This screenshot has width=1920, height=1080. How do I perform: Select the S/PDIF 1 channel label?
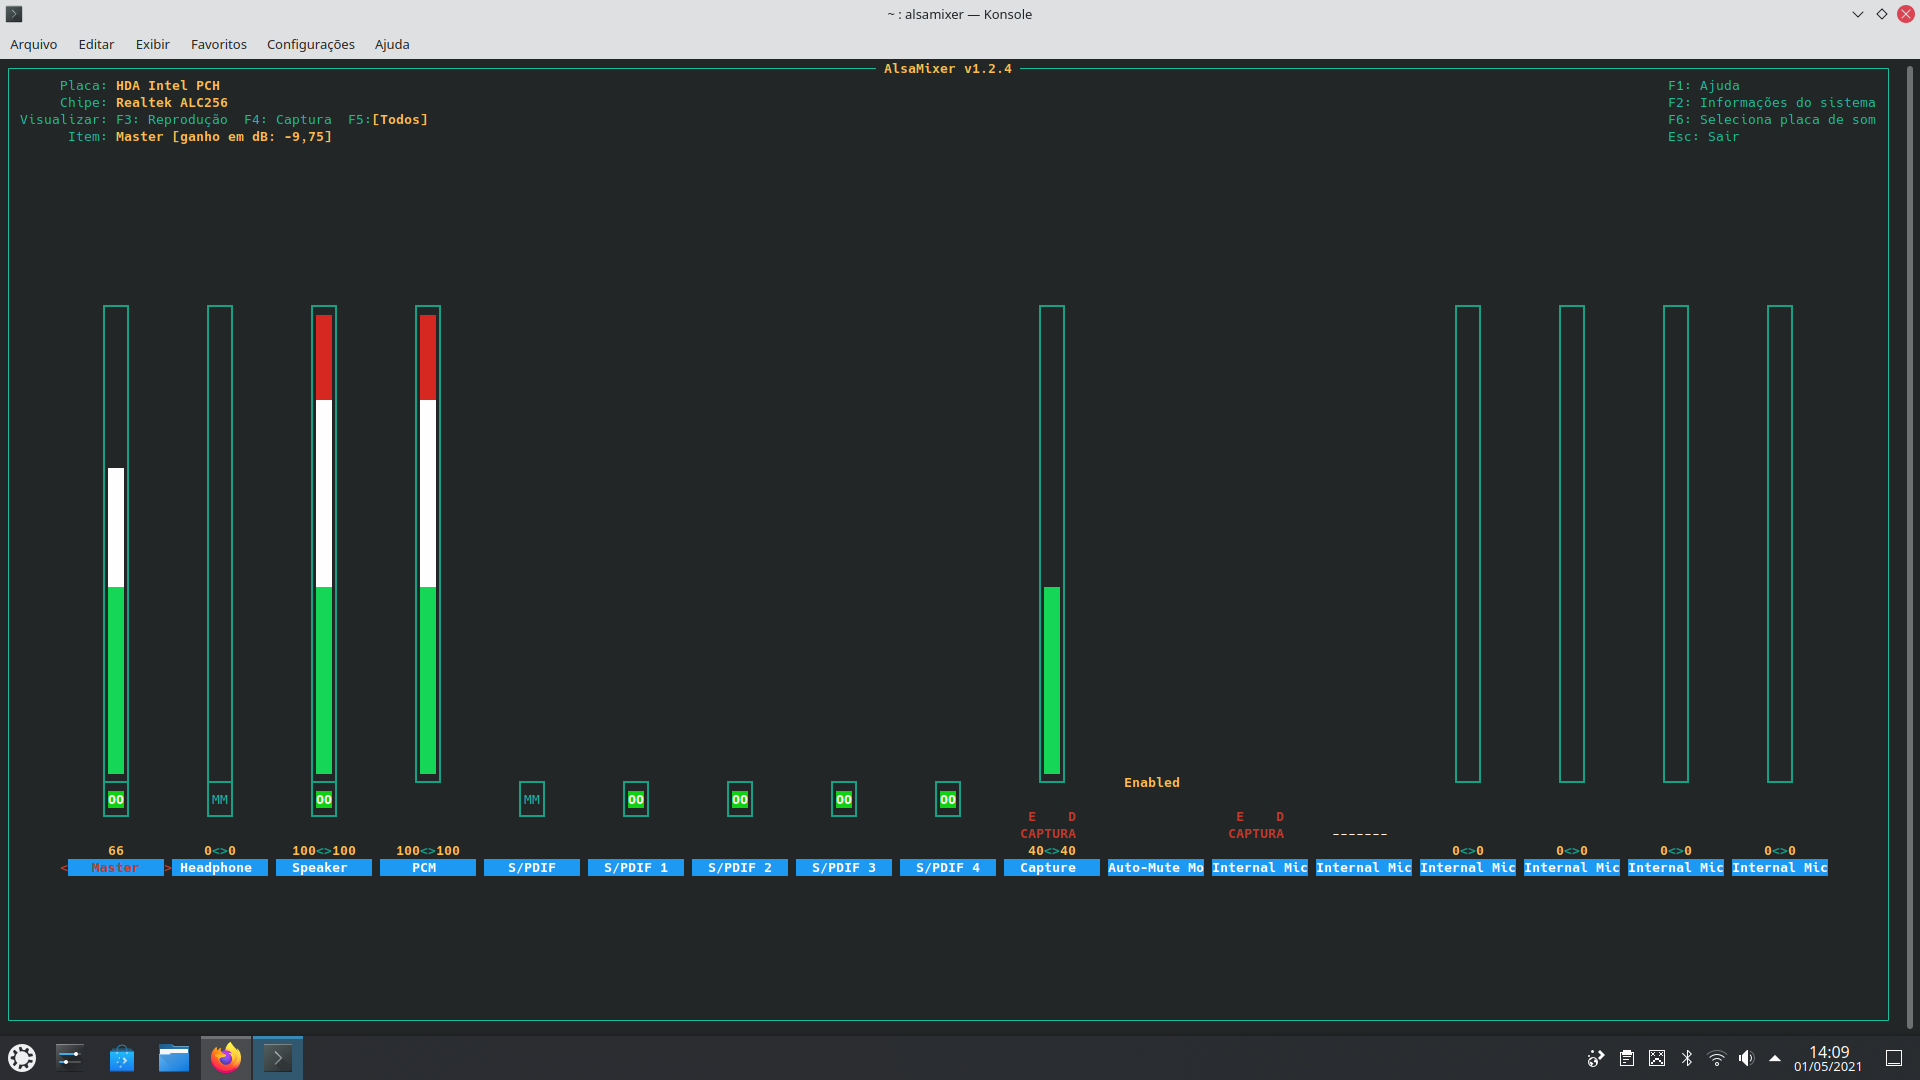coord(636,867)
